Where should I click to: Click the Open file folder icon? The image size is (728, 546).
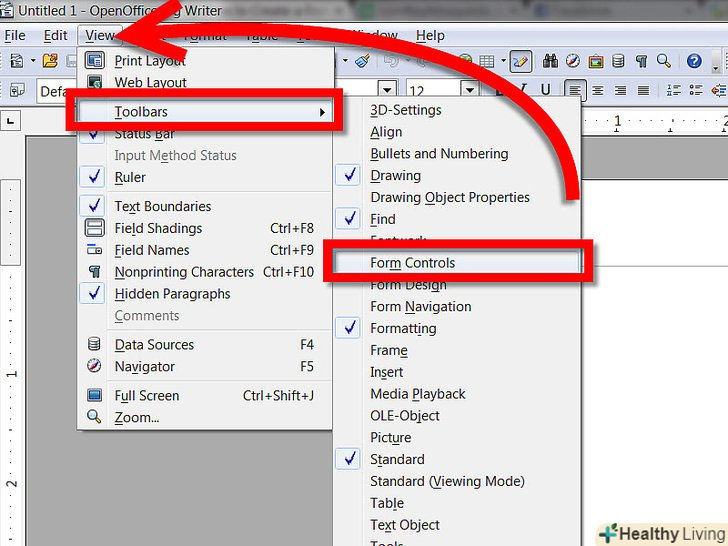click(50, 61)
